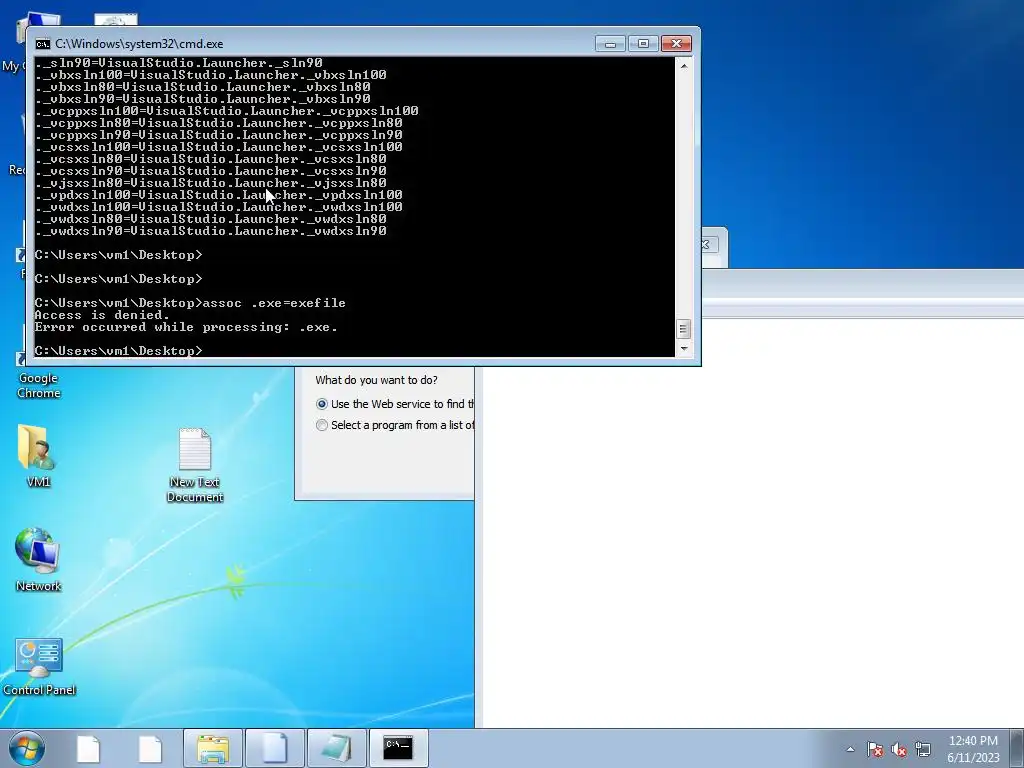1024x768 pixels.
Task: Choose 'Select a program from a list' radio
Action: (321, 425)
